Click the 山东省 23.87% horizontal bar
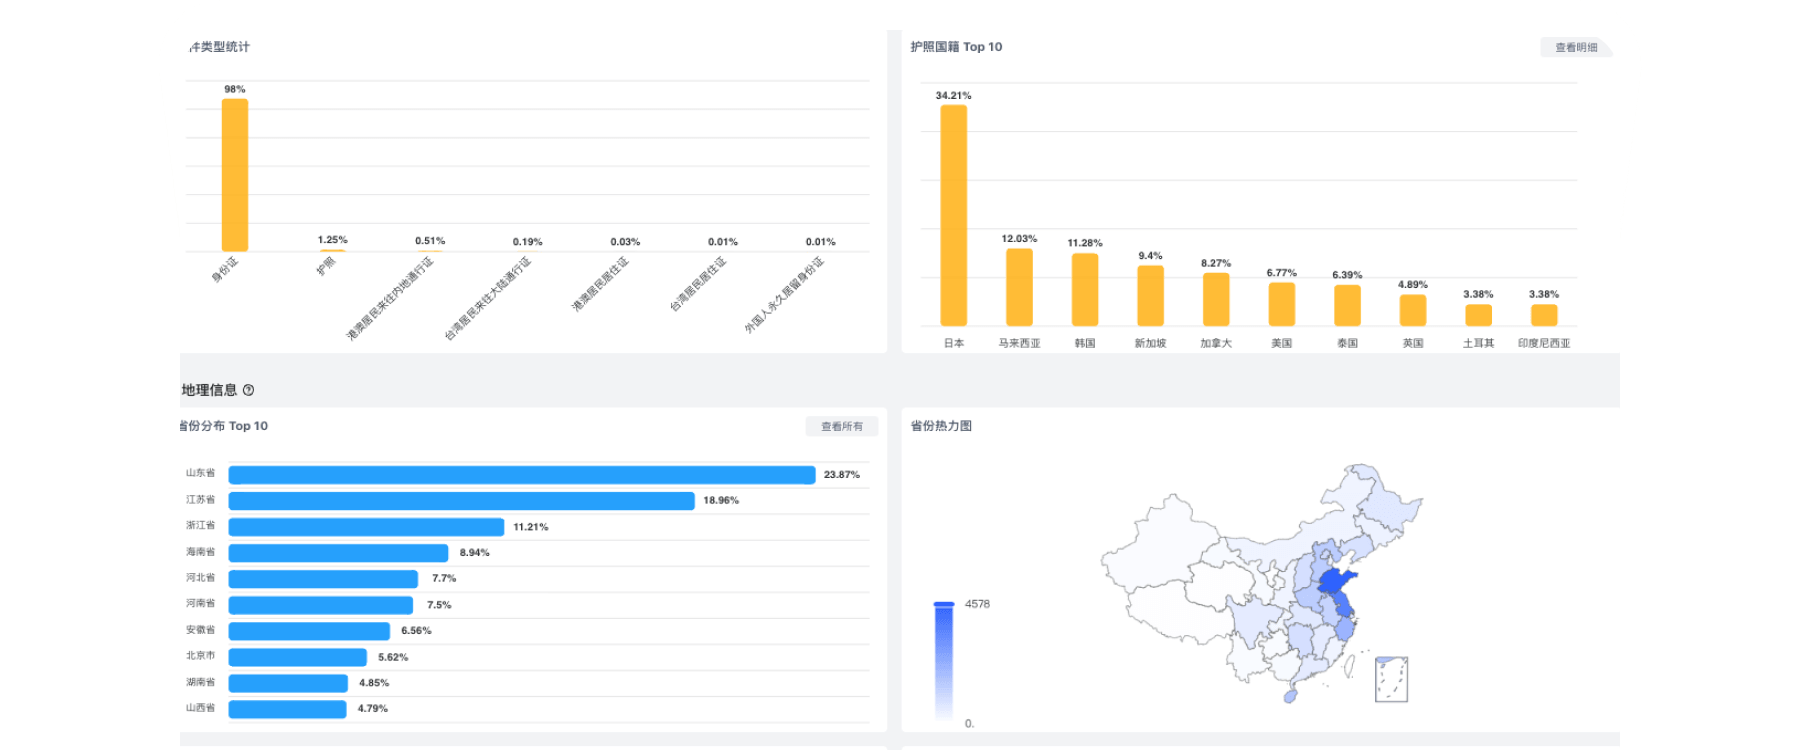1800x750 pixels. click(x=522, y=475)
